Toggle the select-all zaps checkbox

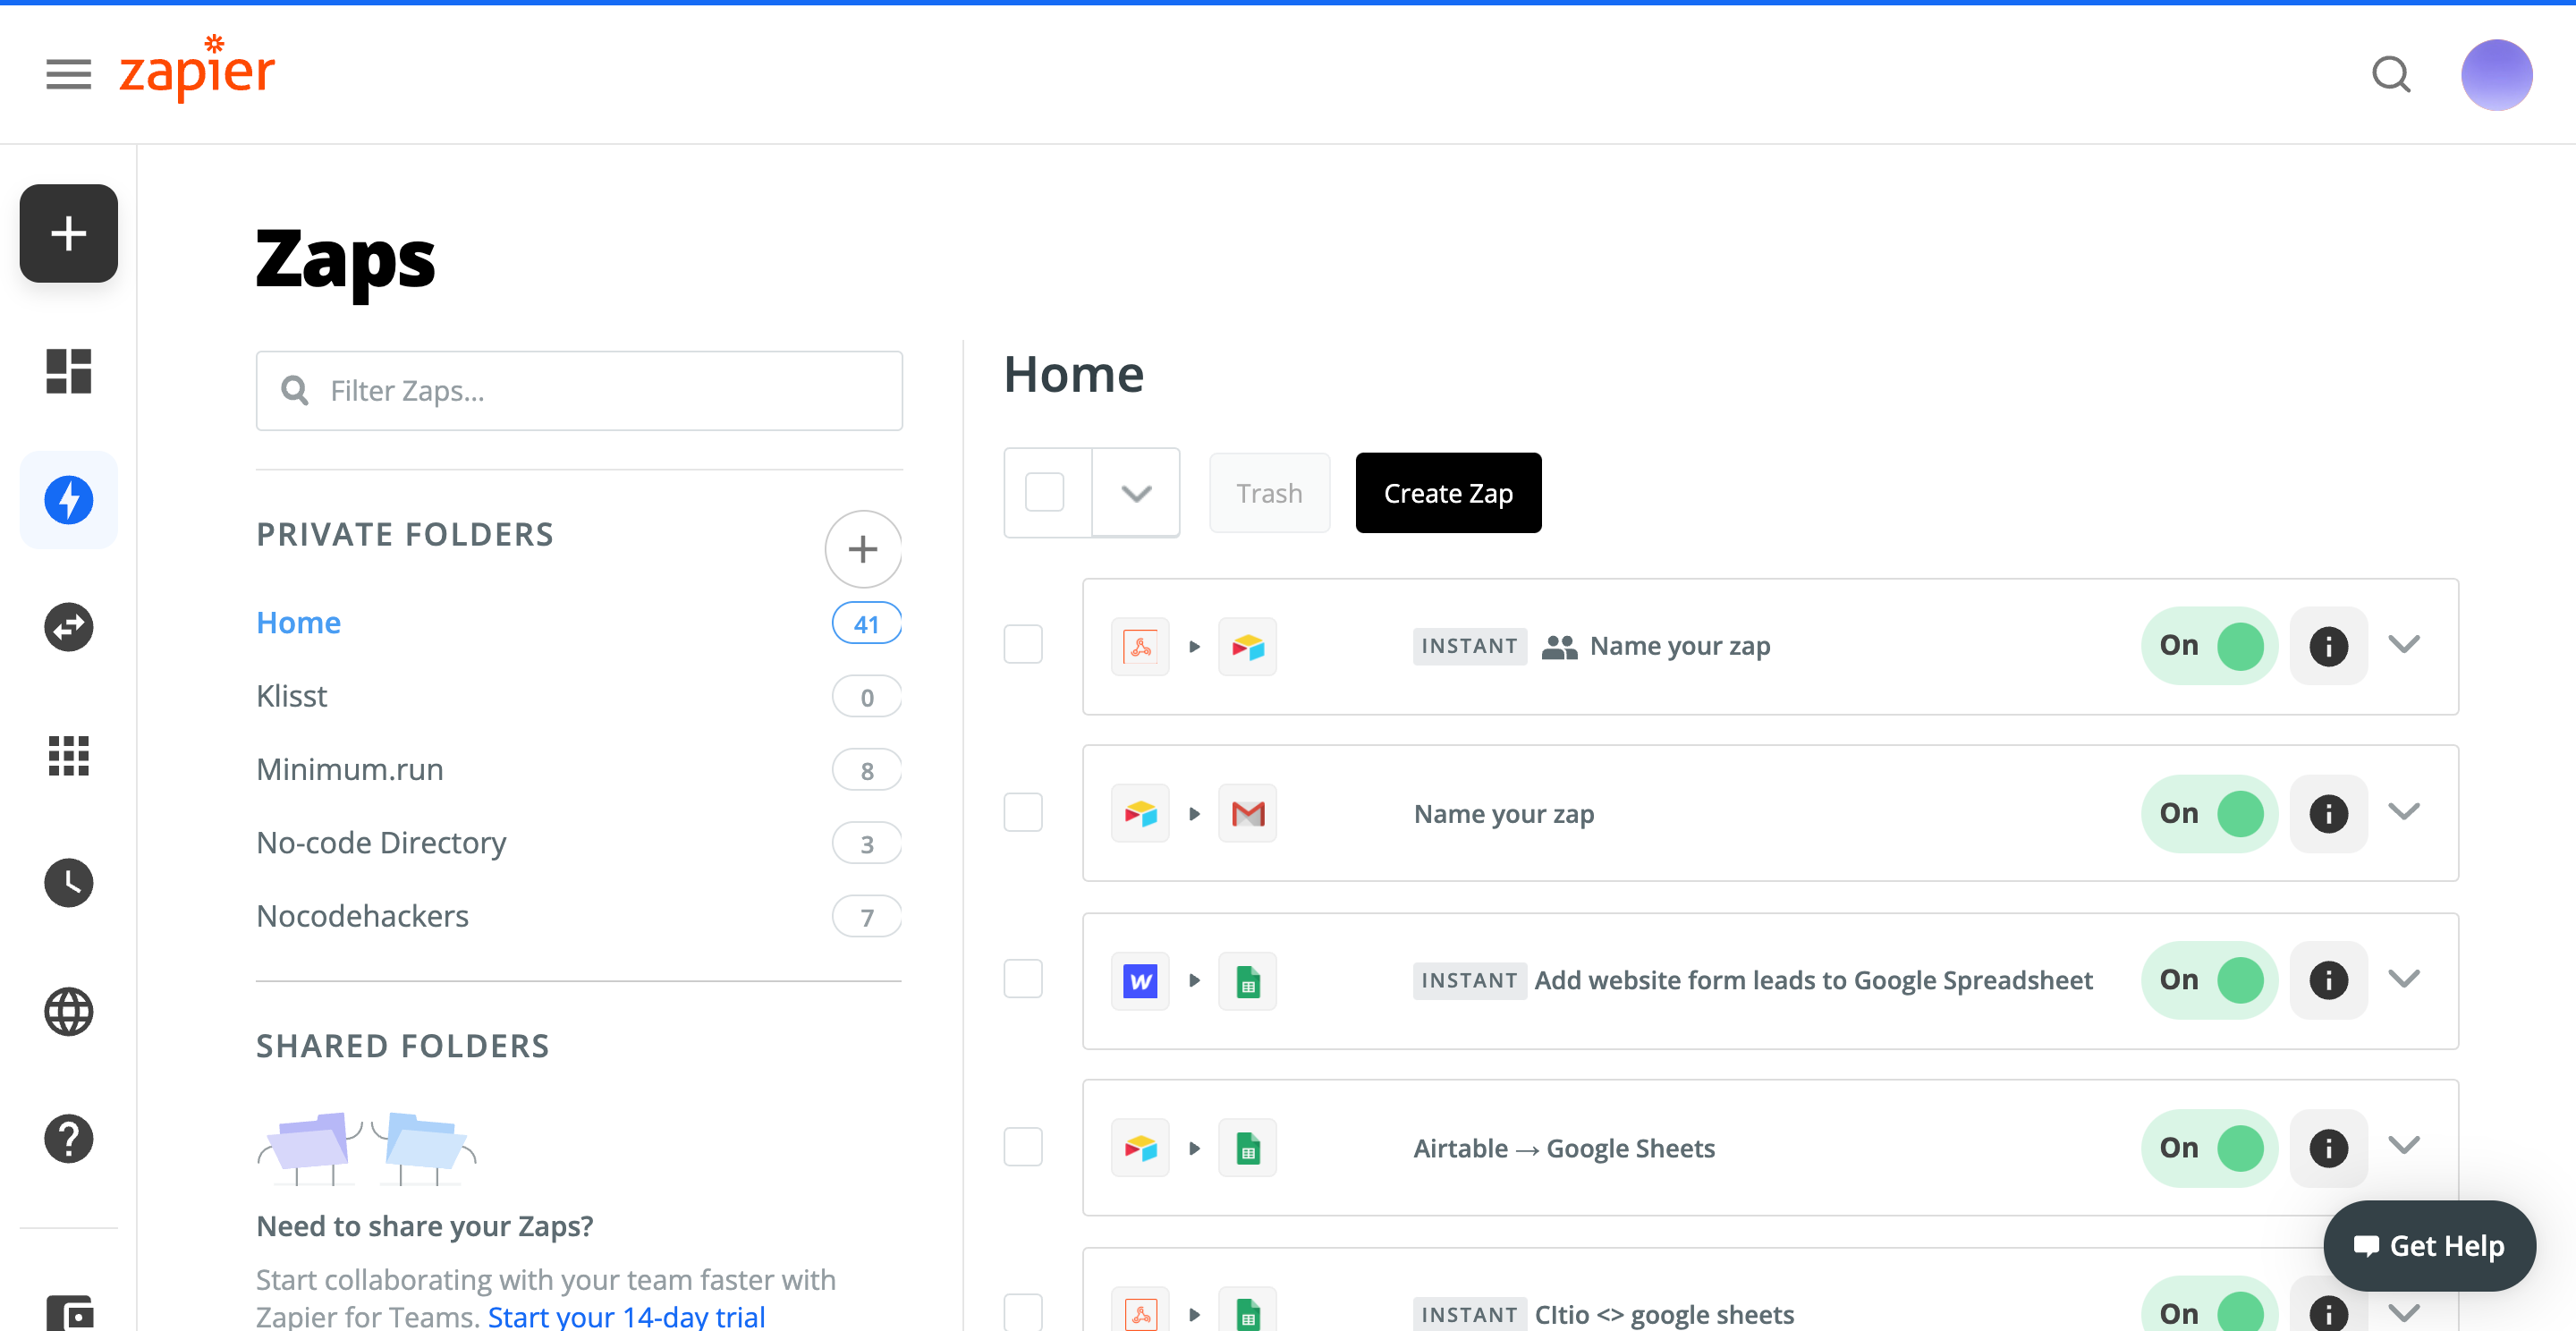(x=1045, y=492)
